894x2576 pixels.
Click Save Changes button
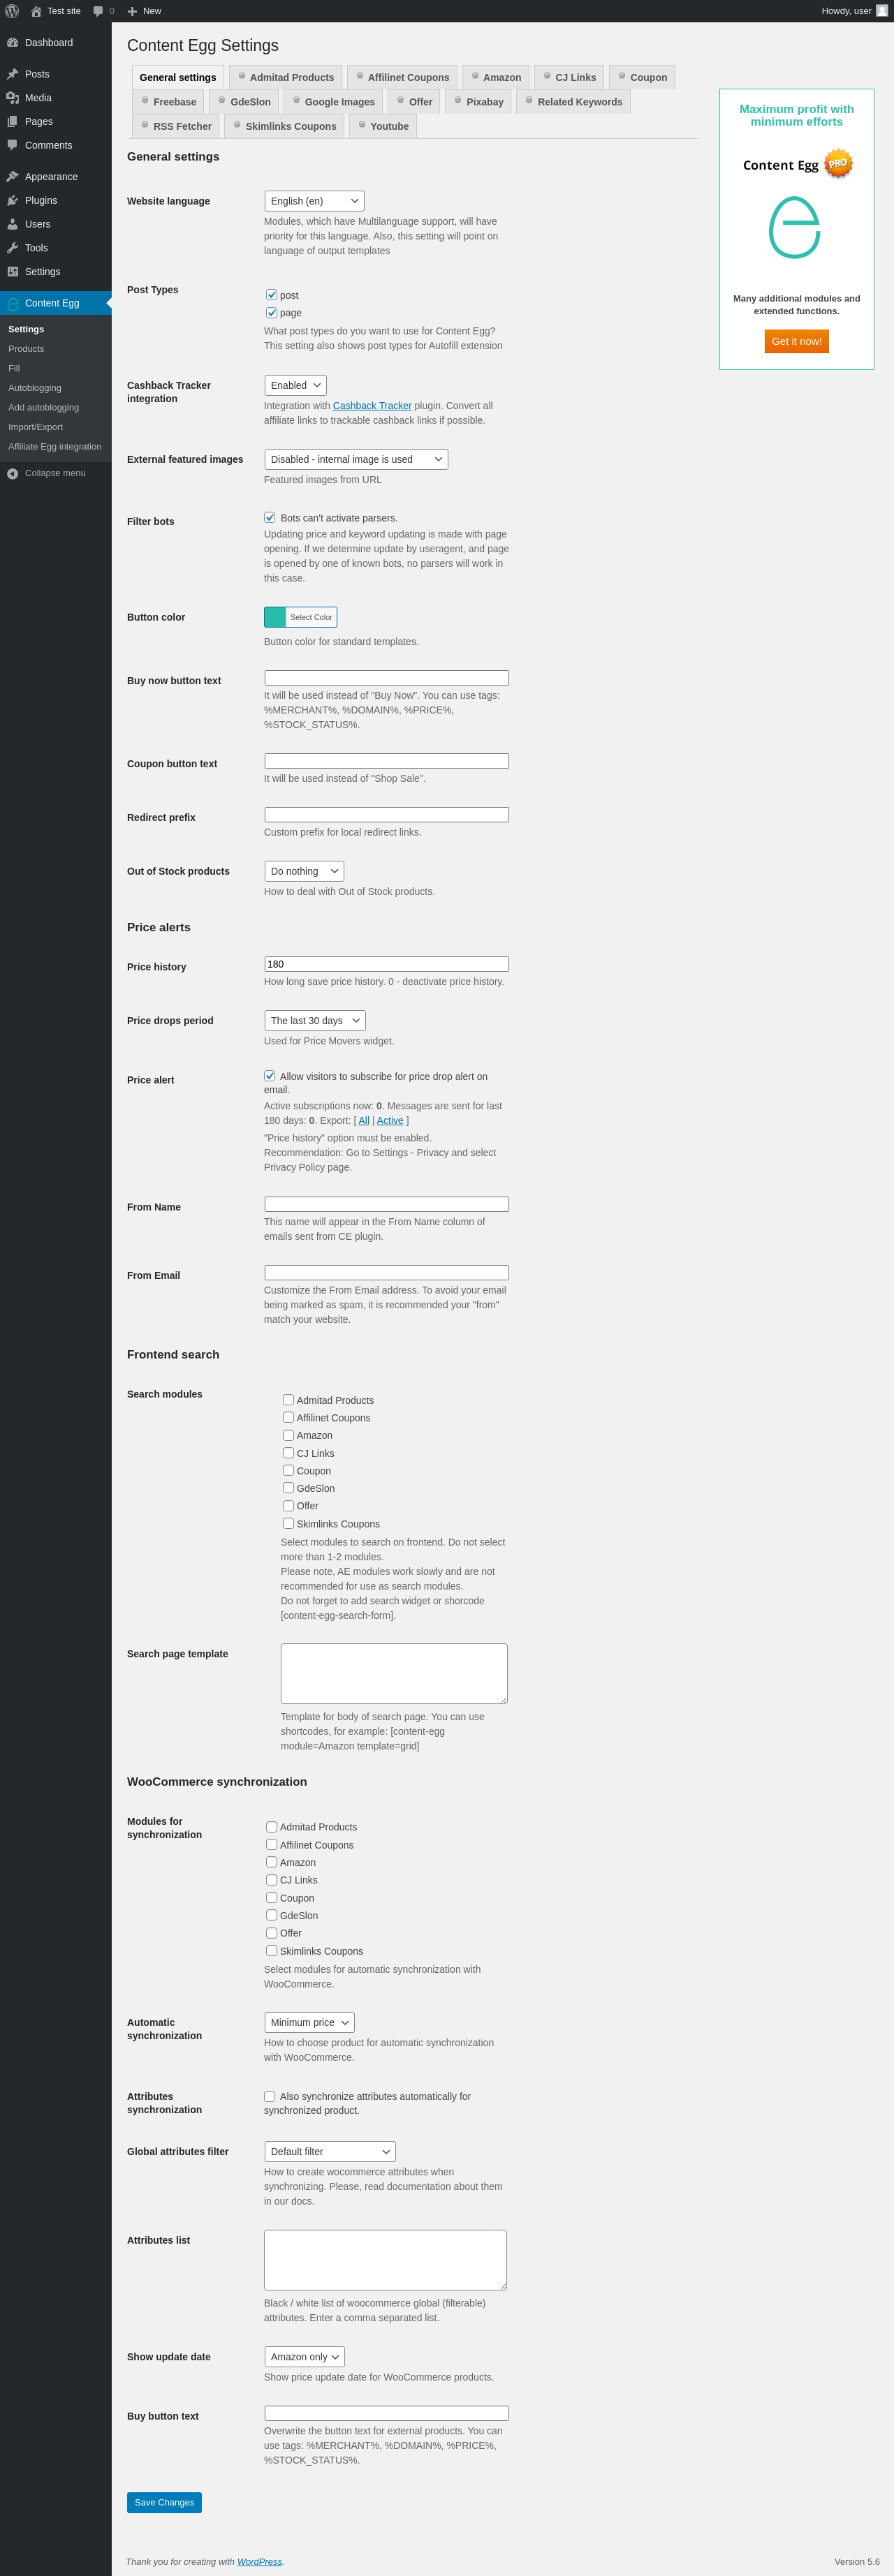(x=164, y=2502)
